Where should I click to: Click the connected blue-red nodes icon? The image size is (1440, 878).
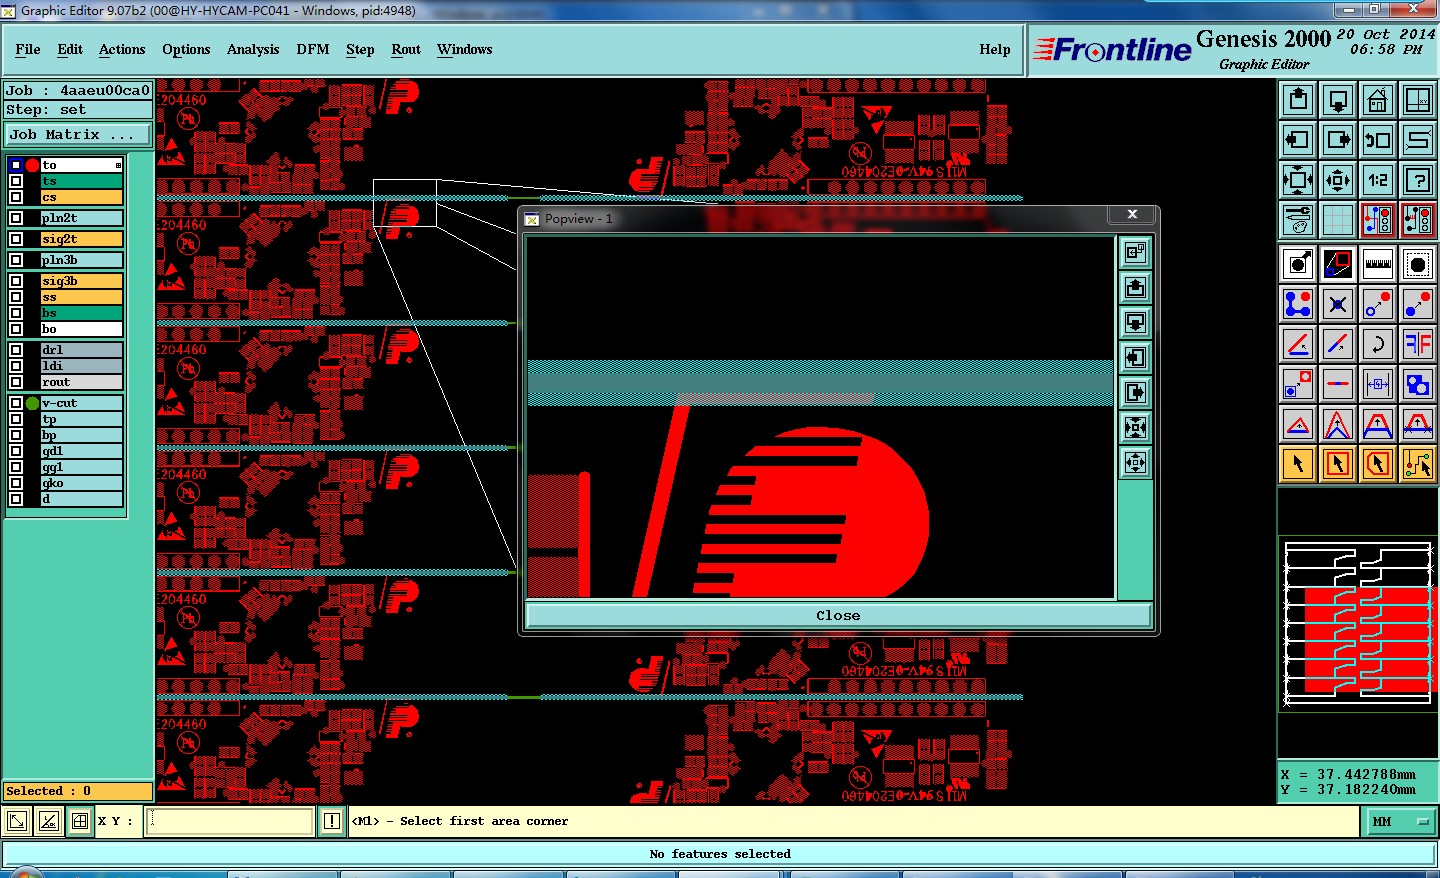pyautogui.click(x=1298, y=304)
